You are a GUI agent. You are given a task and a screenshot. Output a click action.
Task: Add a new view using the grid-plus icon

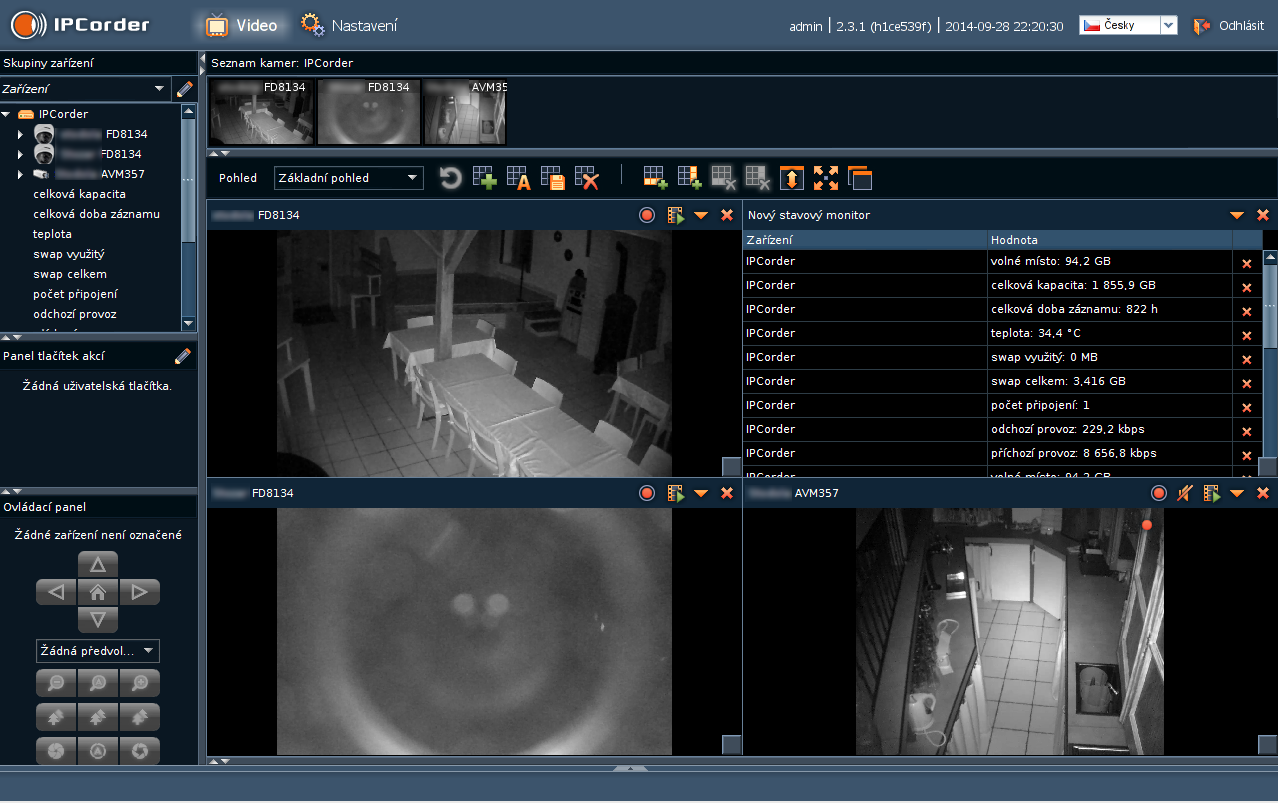485,178
